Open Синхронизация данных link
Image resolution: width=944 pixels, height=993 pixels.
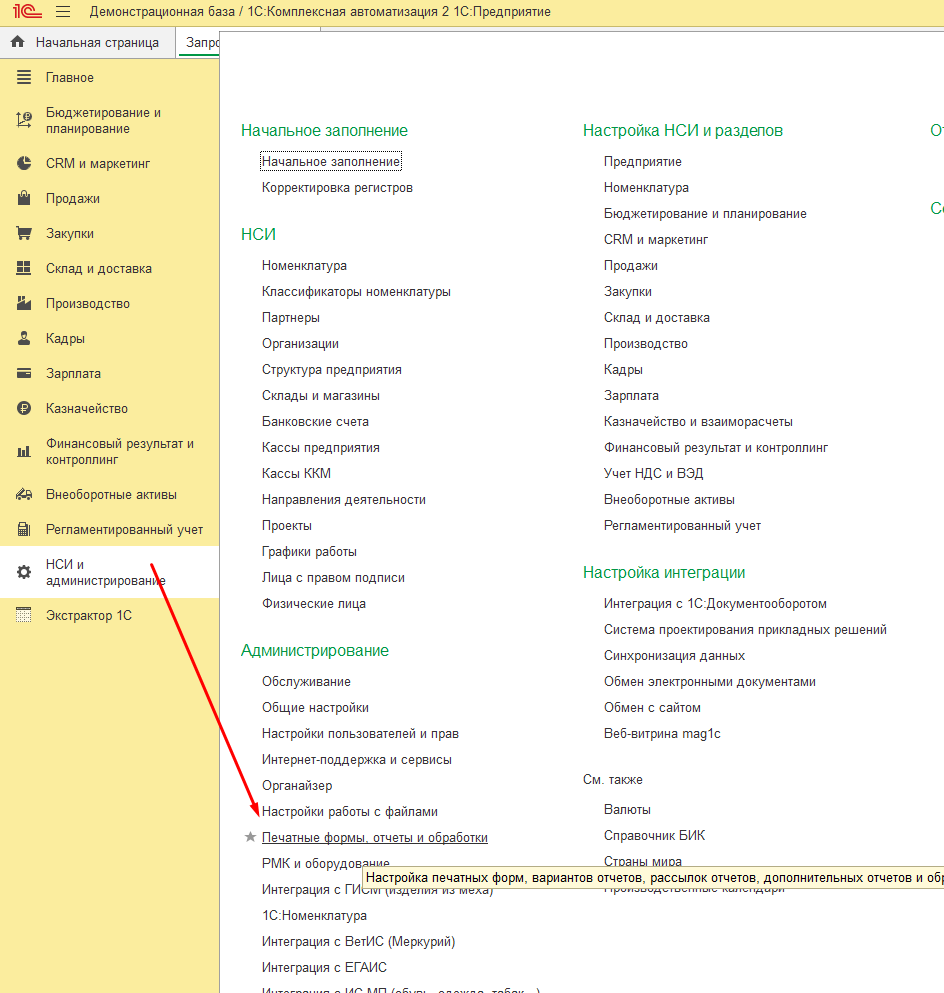674,656
